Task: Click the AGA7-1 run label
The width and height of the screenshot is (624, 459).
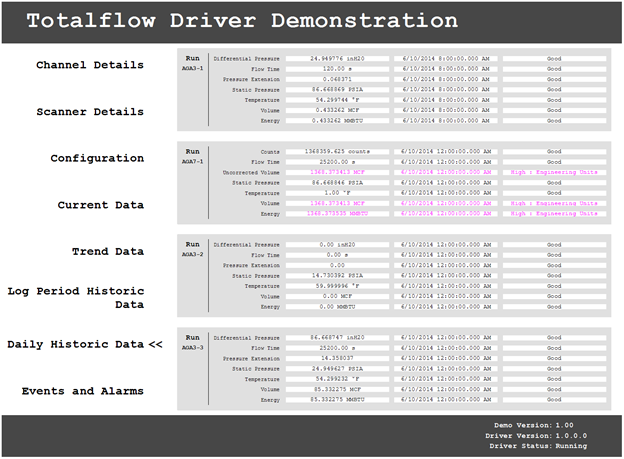Action: 193,162
